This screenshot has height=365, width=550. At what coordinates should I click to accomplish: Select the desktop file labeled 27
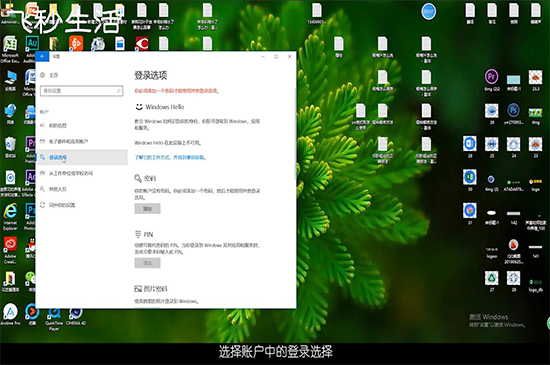click(492, 281)
